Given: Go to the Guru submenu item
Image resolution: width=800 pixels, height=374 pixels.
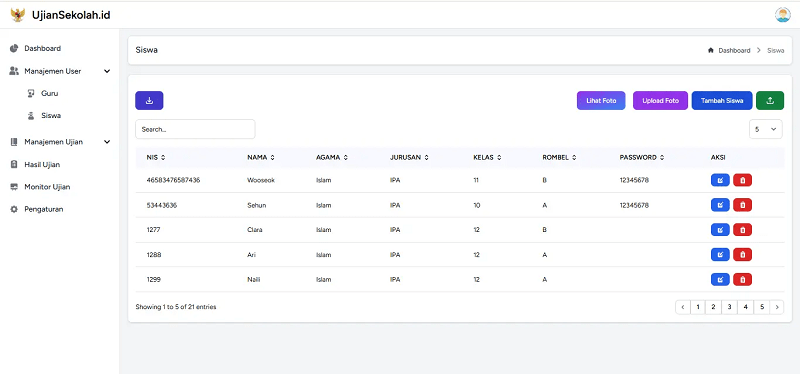Looking at the screenshot, I should point(49,93).
